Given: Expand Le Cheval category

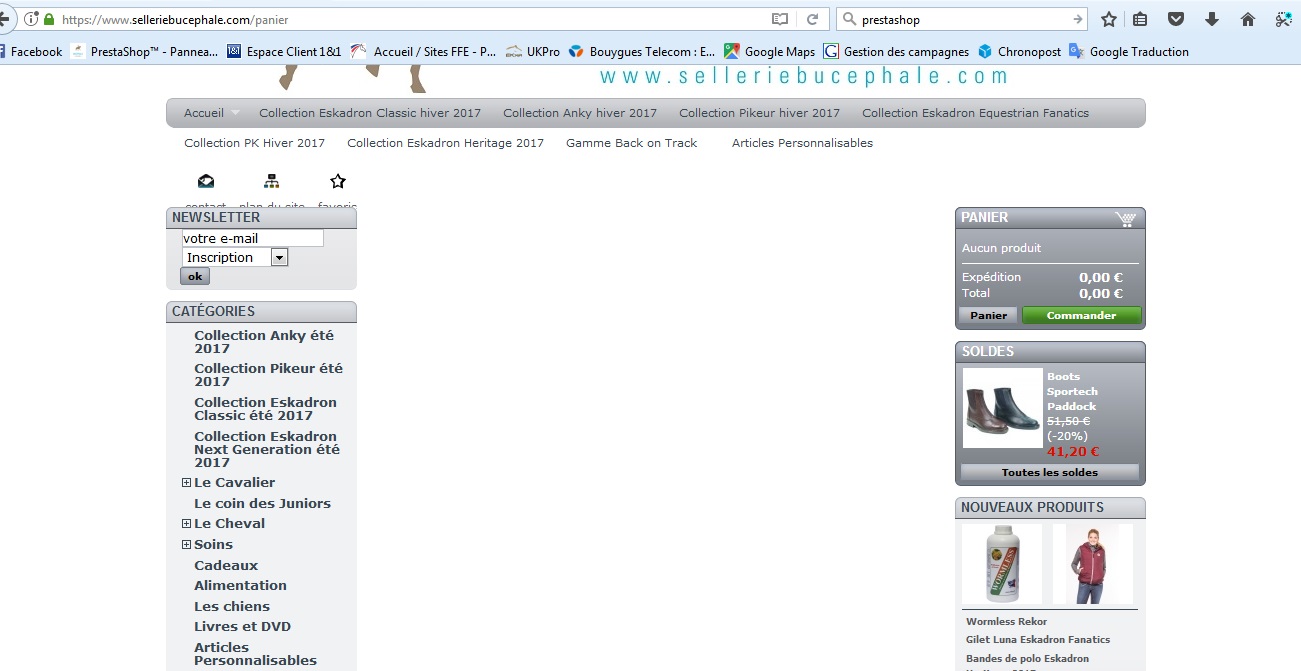Looking at the screenshot, I should 186,523.
